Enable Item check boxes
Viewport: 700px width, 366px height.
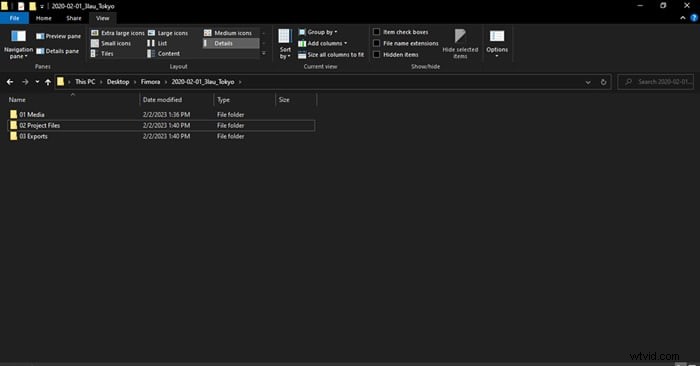coord(376,32)
